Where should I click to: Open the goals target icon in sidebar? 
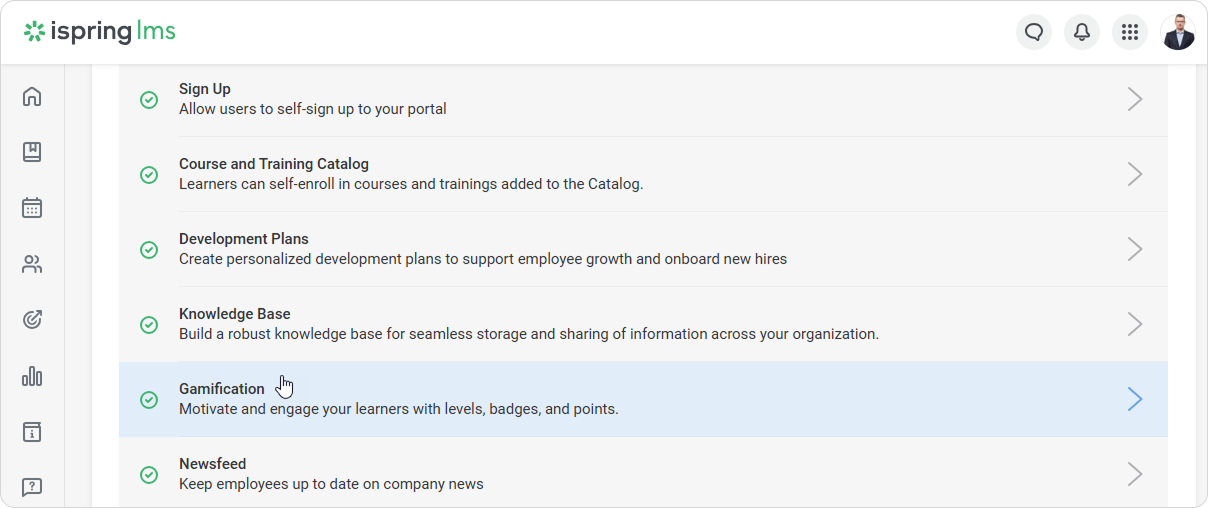click(32, 320)
